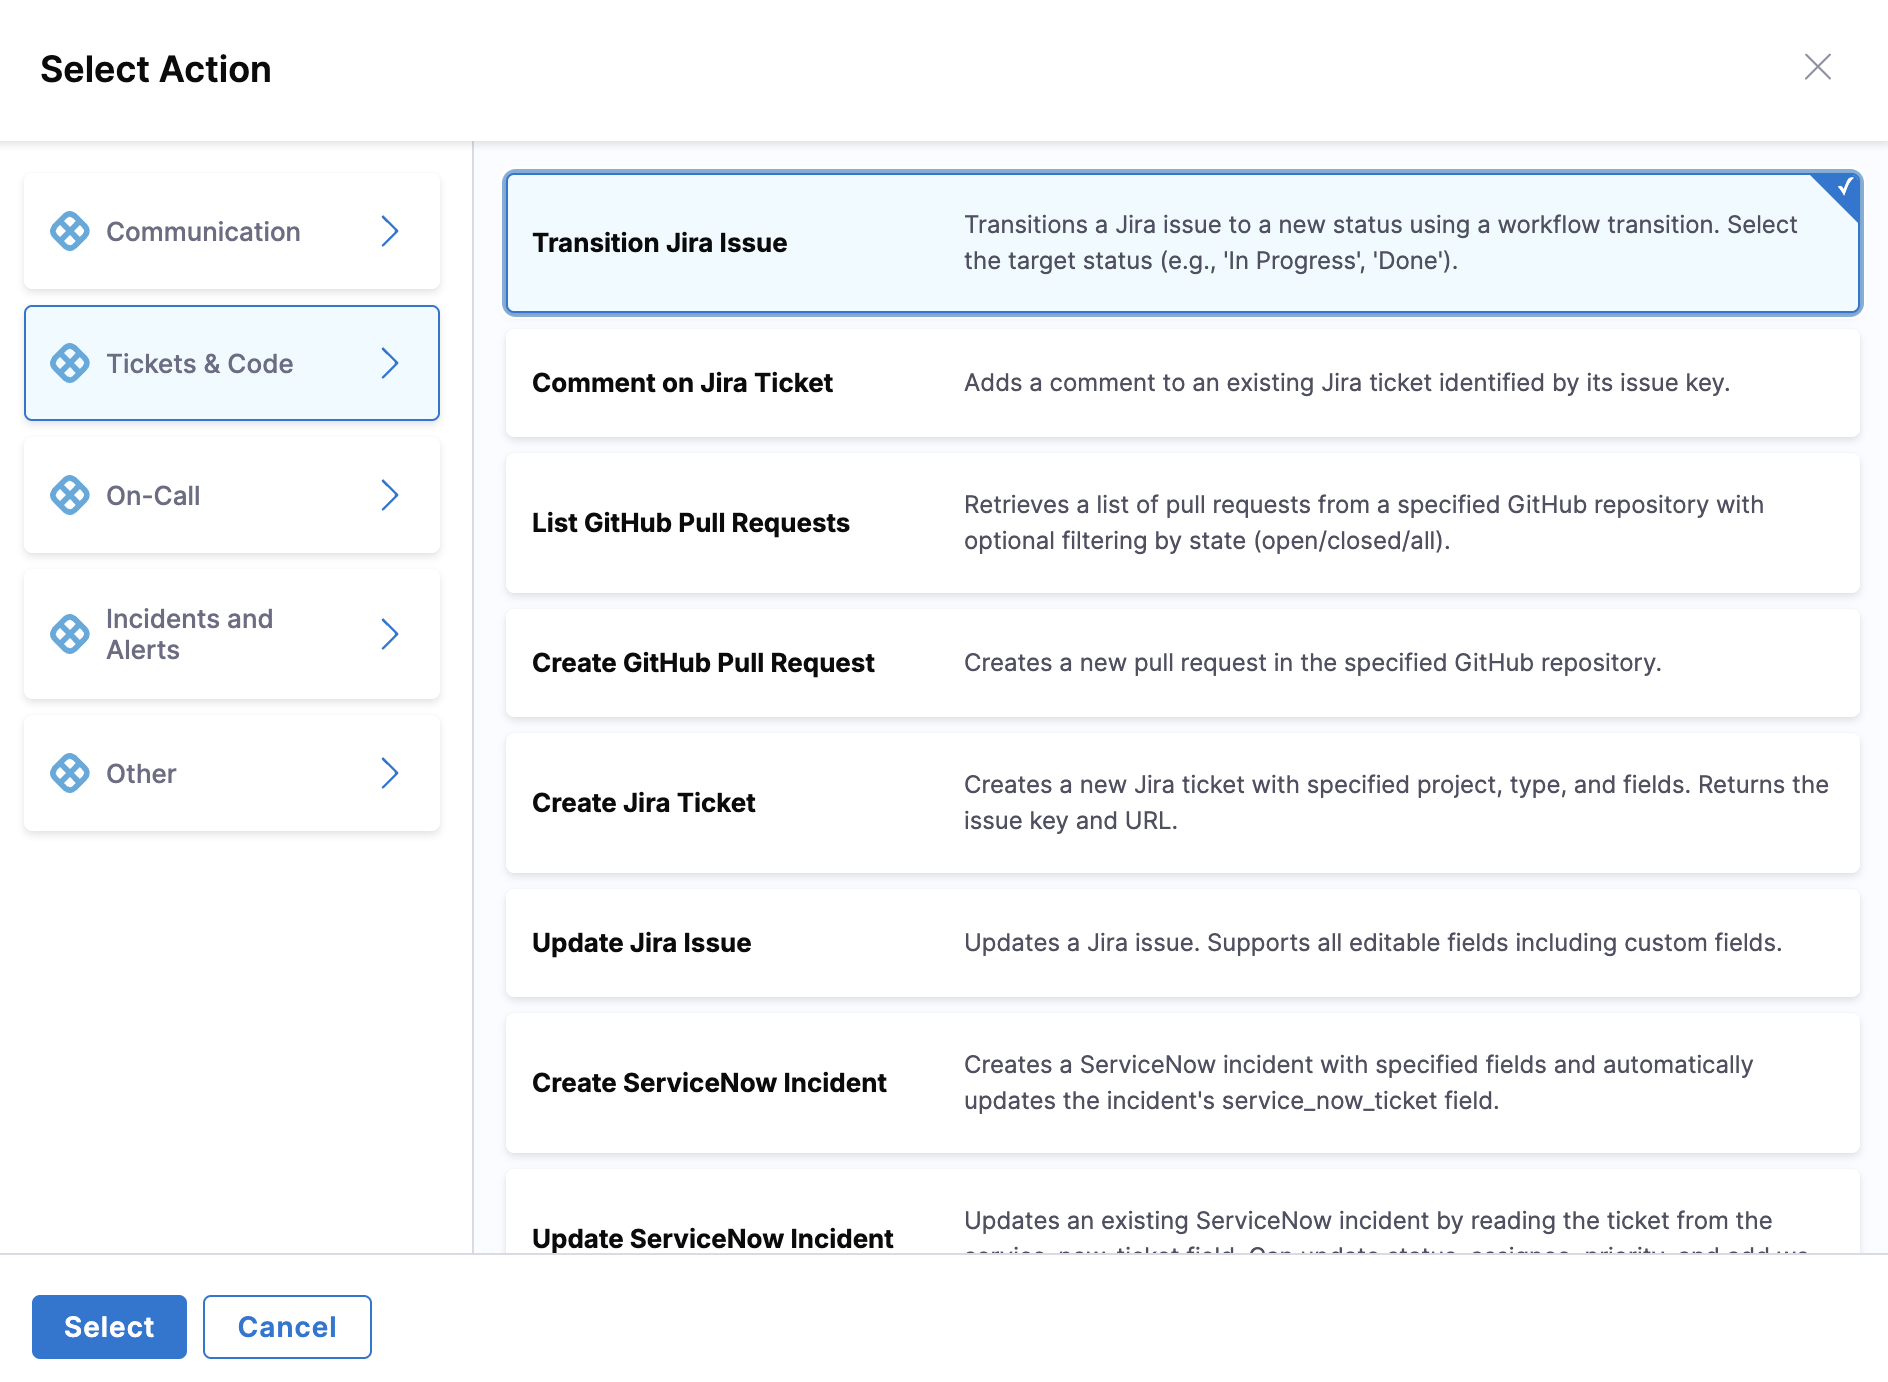This screenshot has width=1888, height=1382.
Task: Click the Cancel button
Action: [287, 1327]
